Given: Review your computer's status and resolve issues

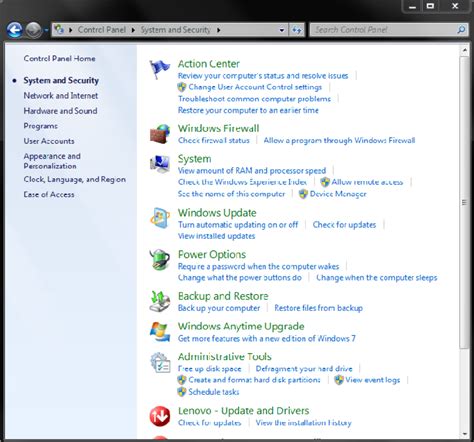Looking at the screenshot, I should [x=263, y=76].
